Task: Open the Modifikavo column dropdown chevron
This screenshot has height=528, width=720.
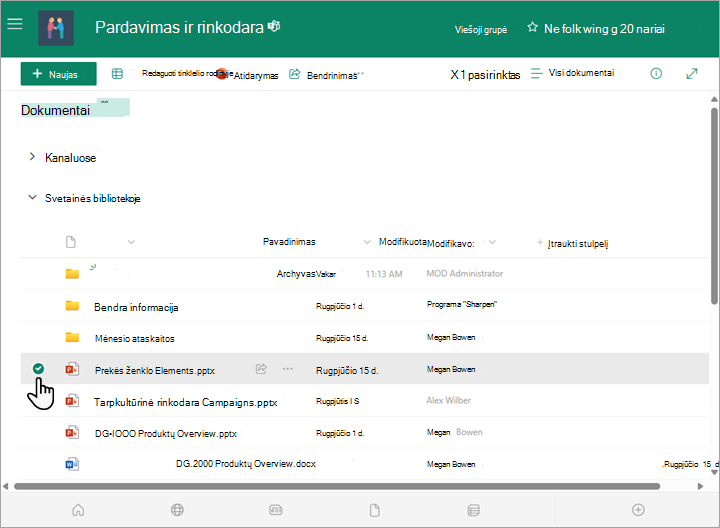Action: pos(492,242)
